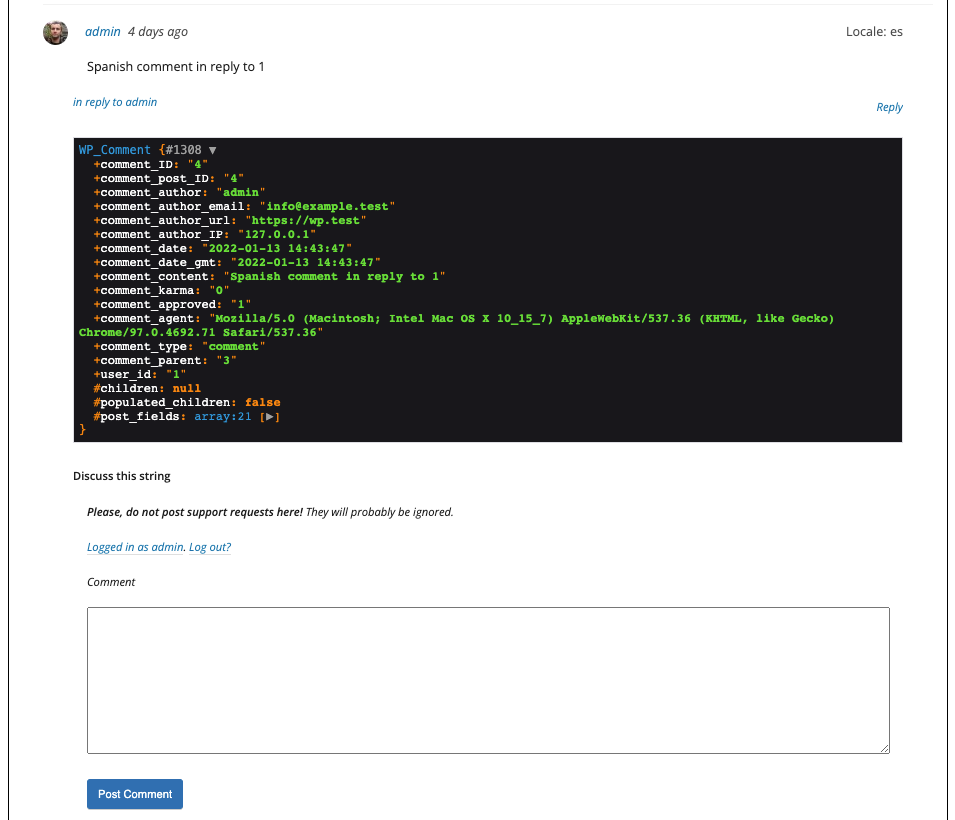Viewport: 955px width, 820px height.
Task: Click the 'Log out?' link
Action: tap(210, 547)
